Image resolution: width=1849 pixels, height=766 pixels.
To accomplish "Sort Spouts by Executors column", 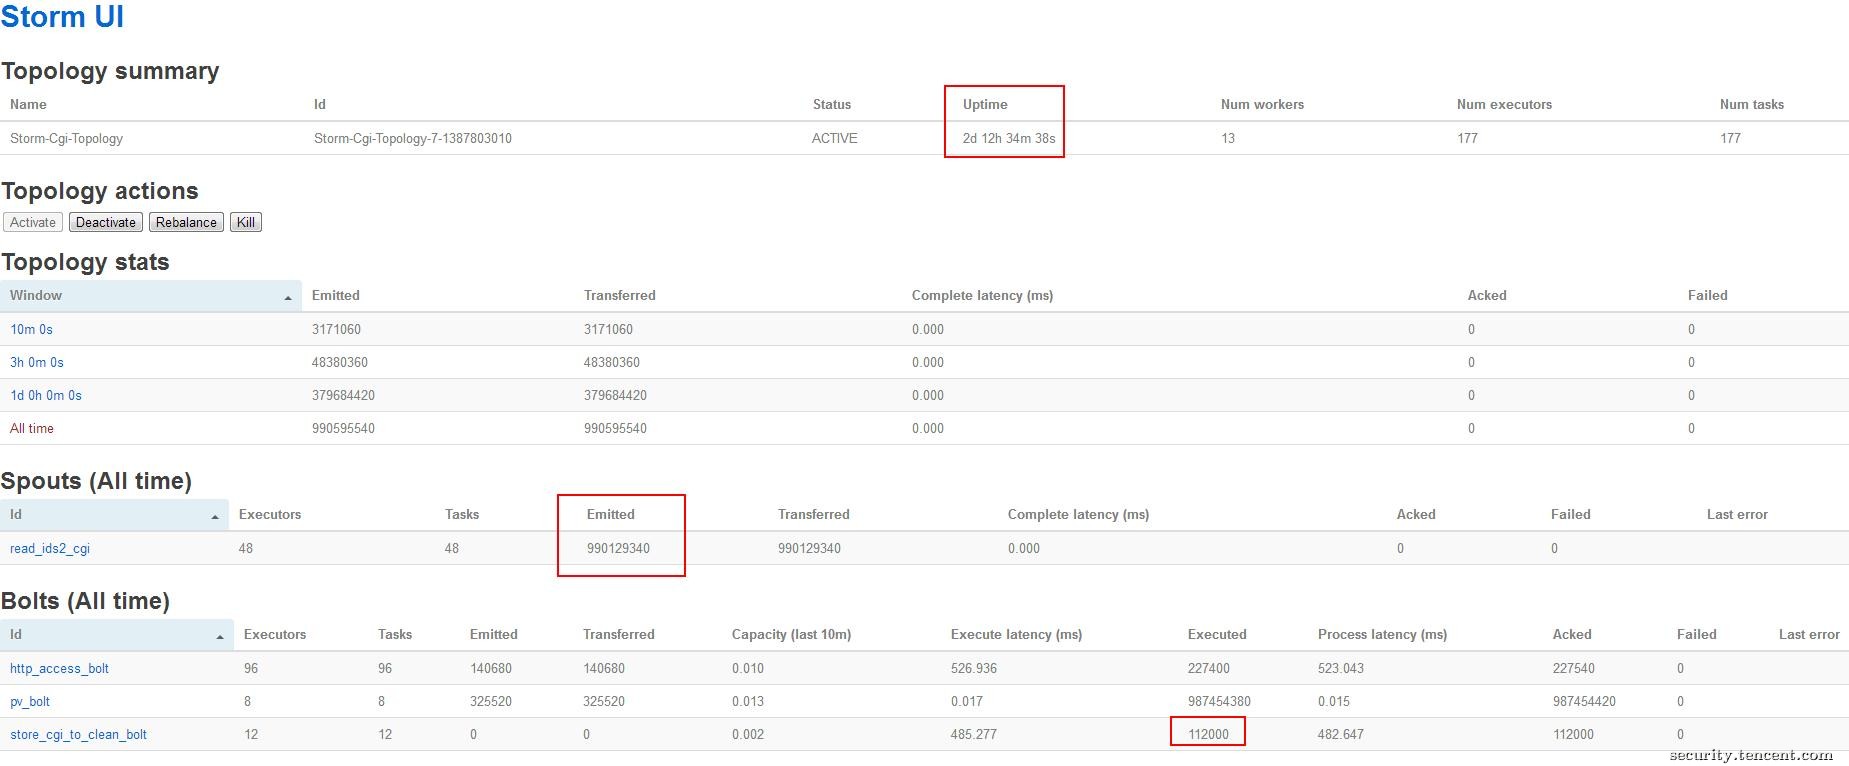I will 270,514.
